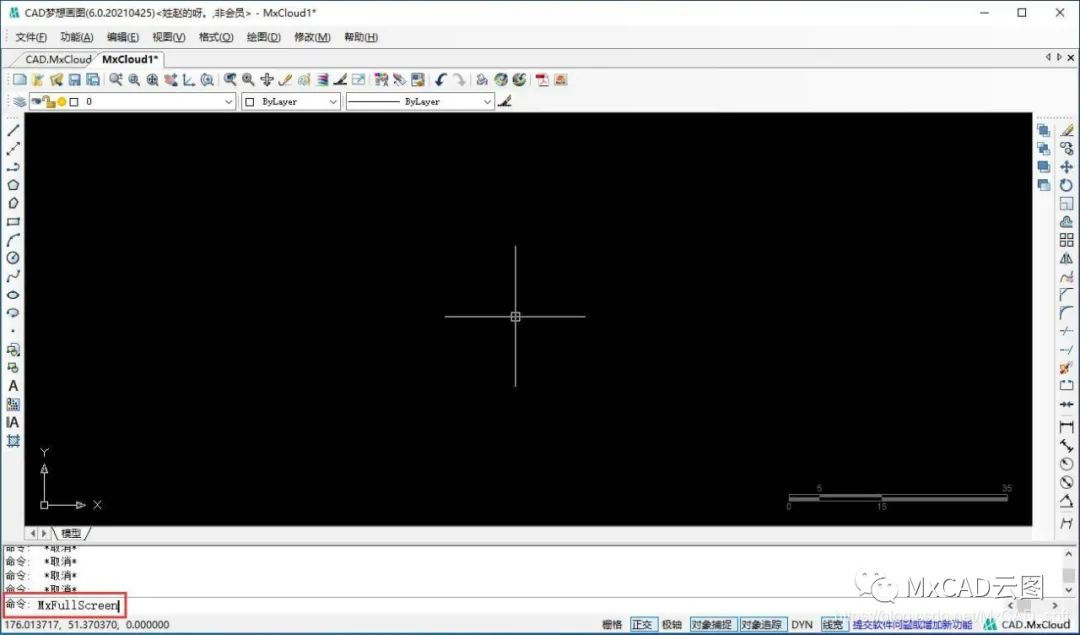Open the linetype ByLayer dropdown

point(487,102)
